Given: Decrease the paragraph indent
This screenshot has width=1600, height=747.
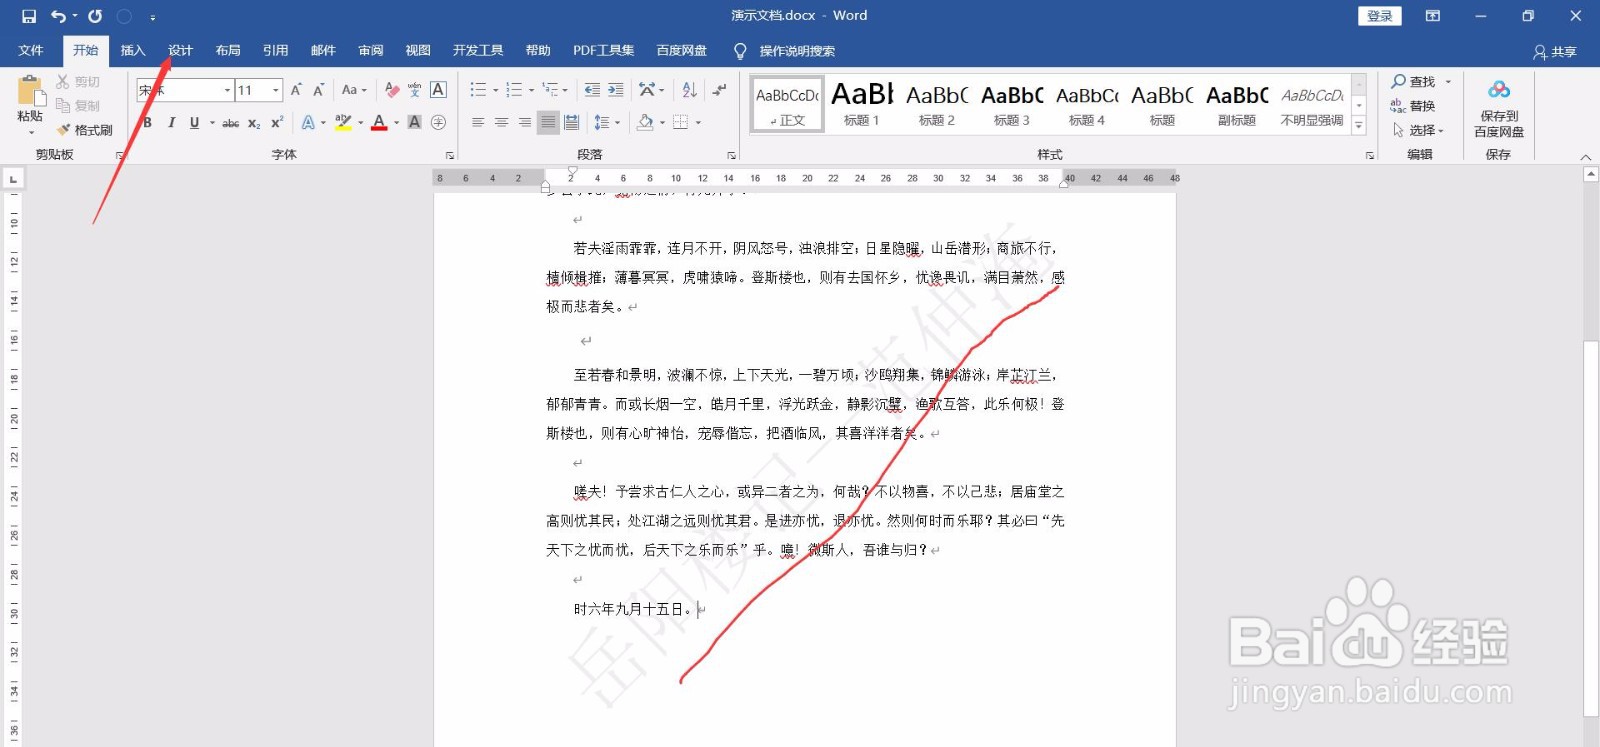Looking at the screenshot, I should [x=592, y=90].
